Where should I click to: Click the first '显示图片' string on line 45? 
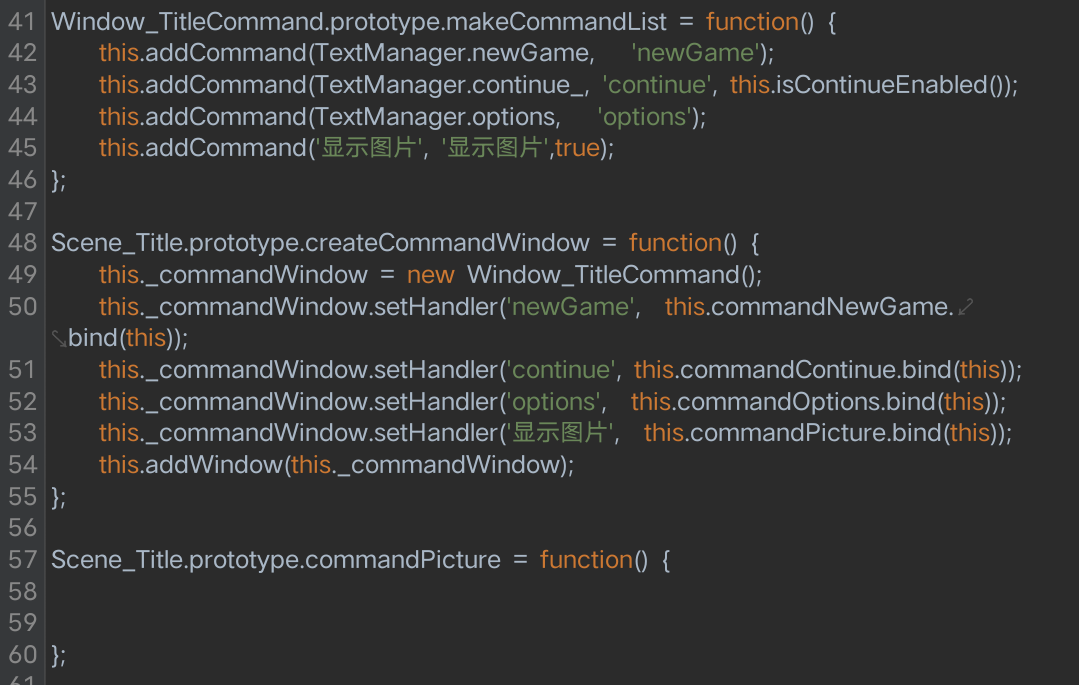pos(368,148)
